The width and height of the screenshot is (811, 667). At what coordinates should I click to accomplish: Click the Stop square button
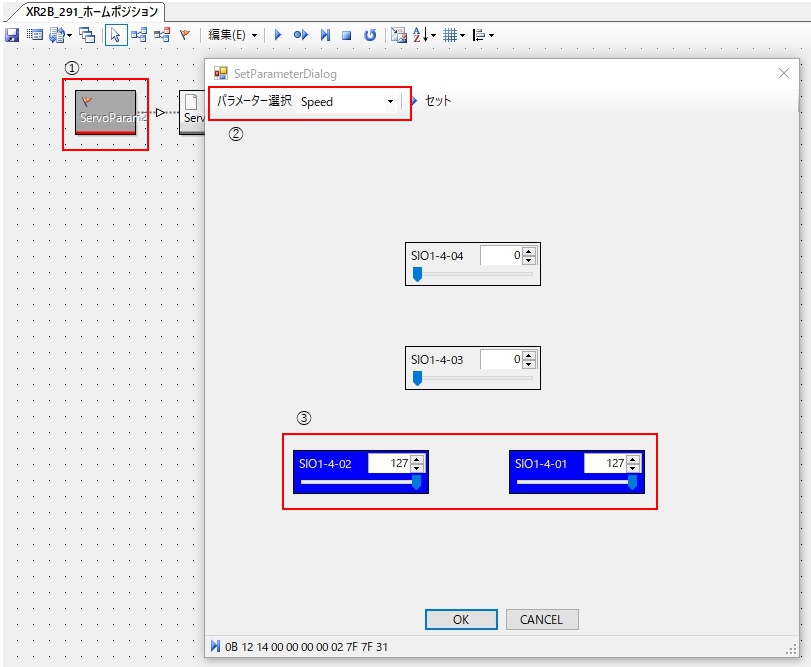tap(347, 35)
